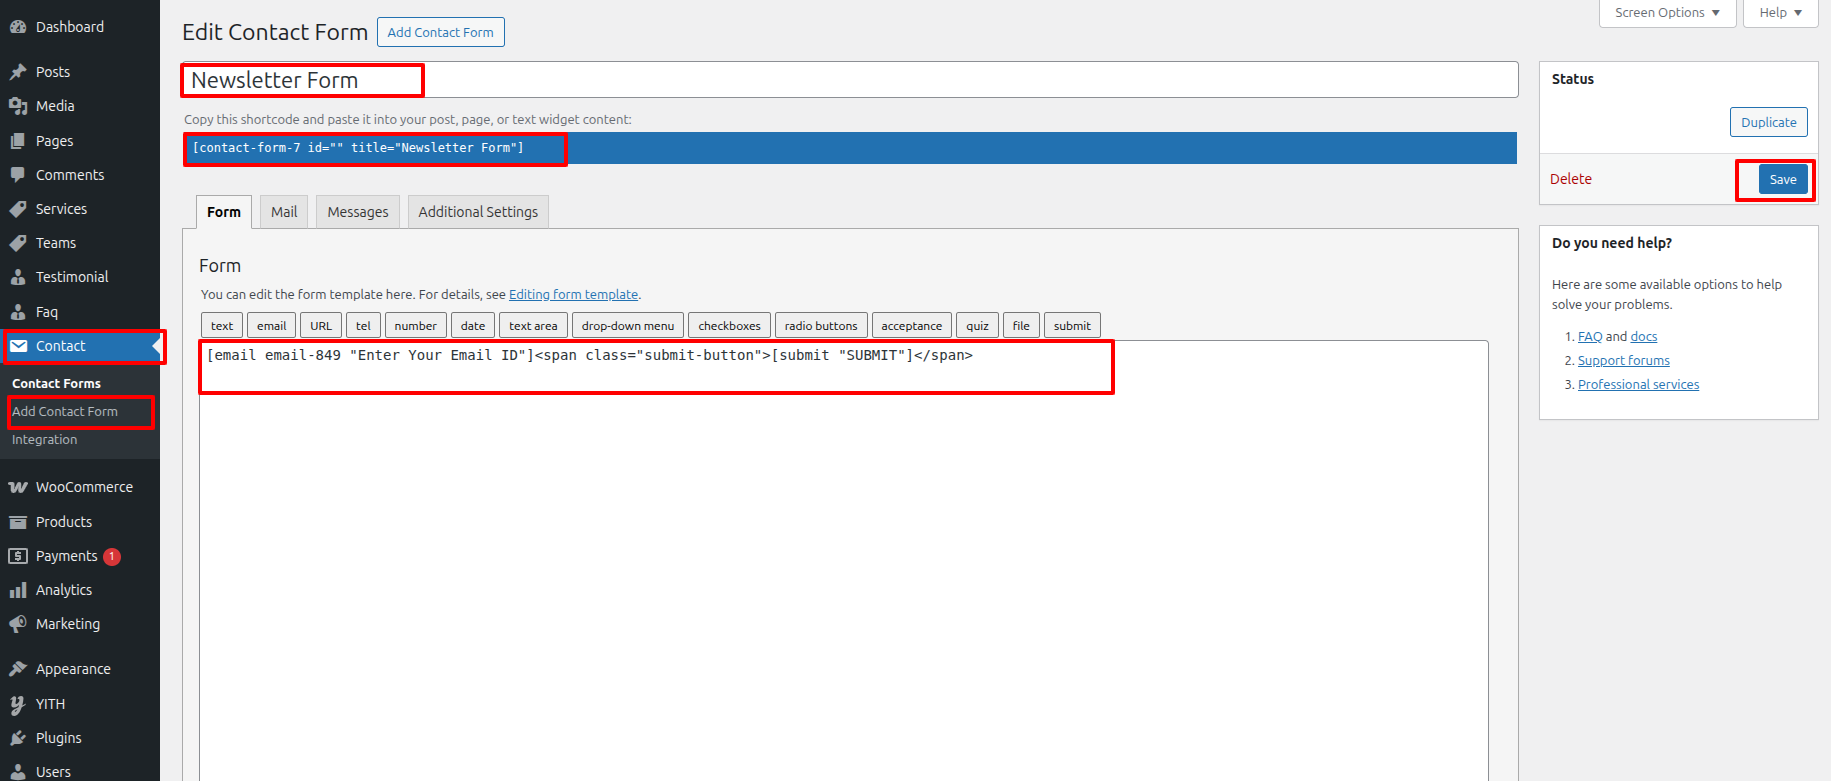Click the Newsletter Form title field

(848, 80)
